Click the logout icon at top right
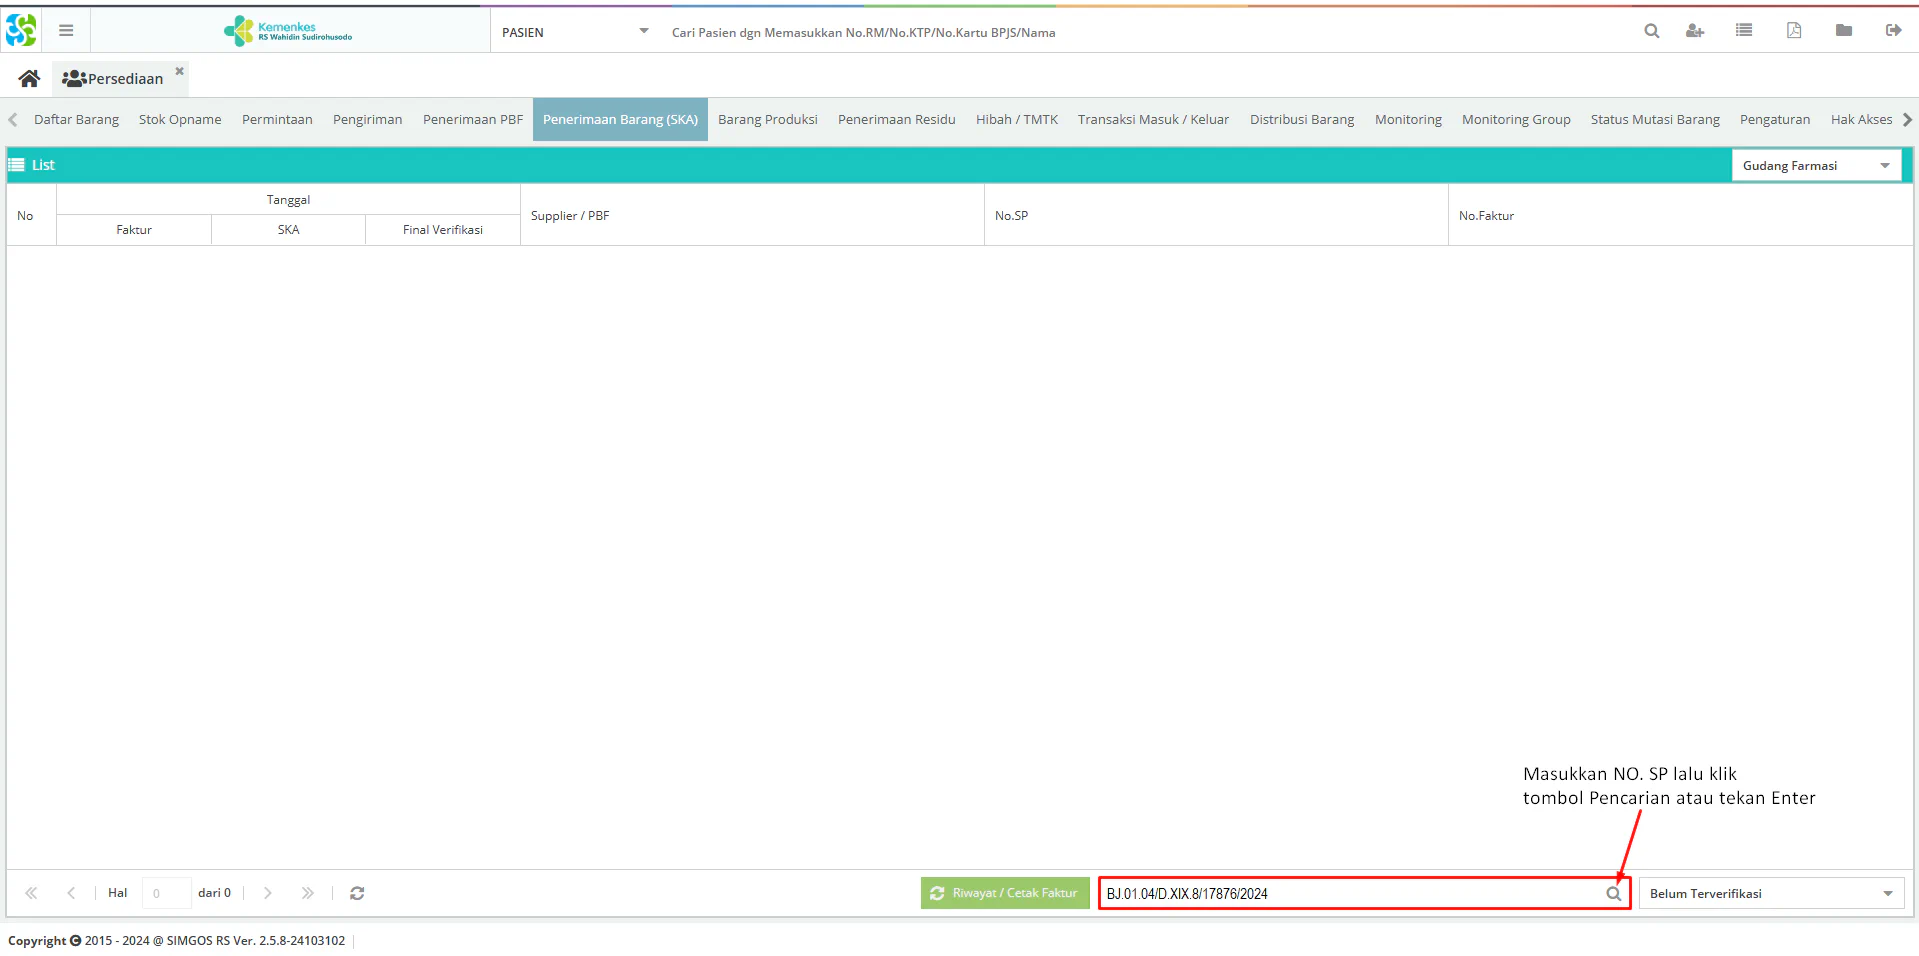This screenshot has height=956, width=1919. pos(1893,31)
